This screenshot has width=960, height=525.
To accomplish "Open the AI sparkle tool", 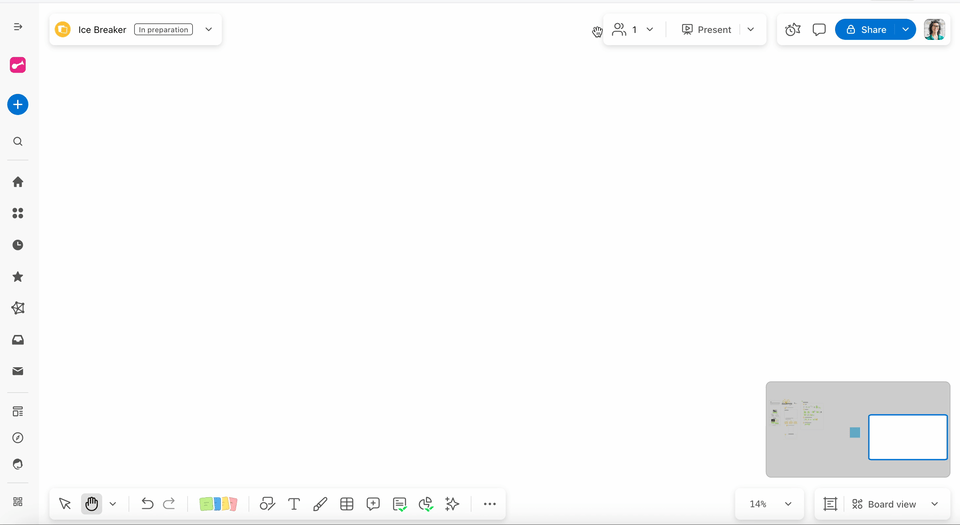I will tap(452, 504).
